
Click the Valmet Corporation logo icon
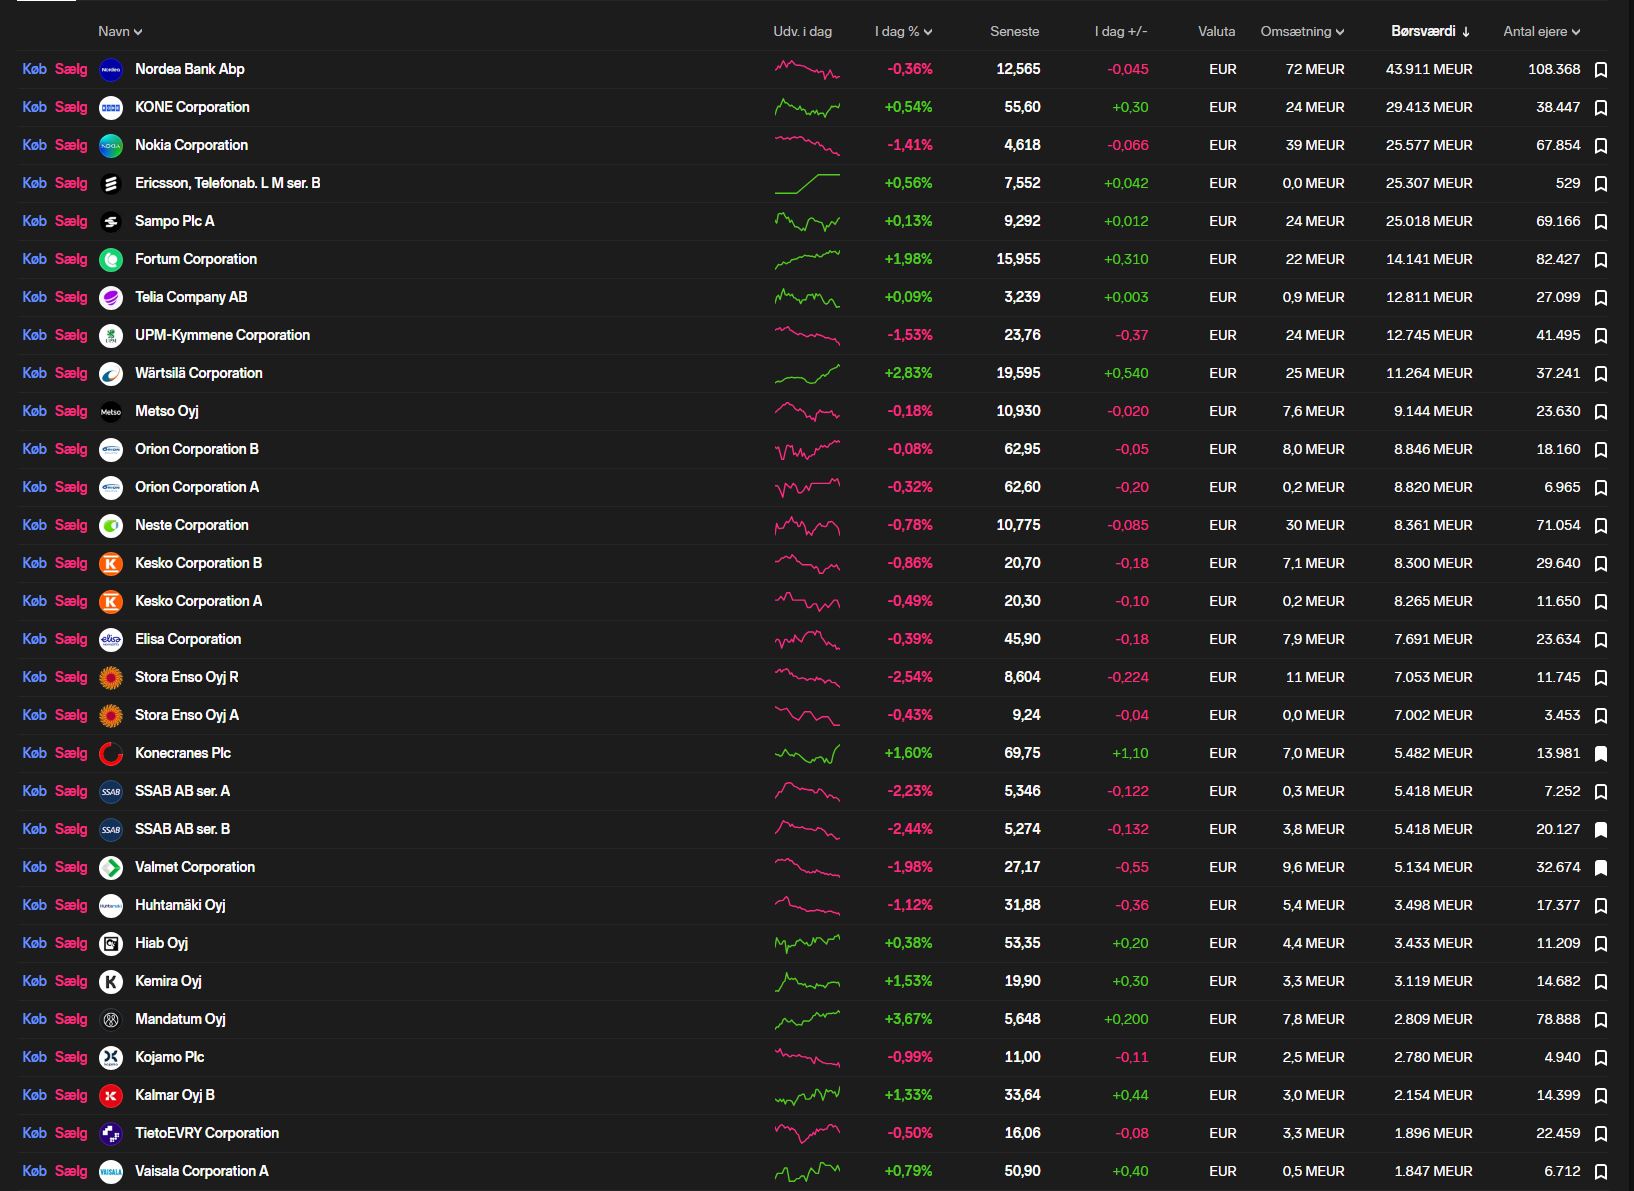(111, 868)
